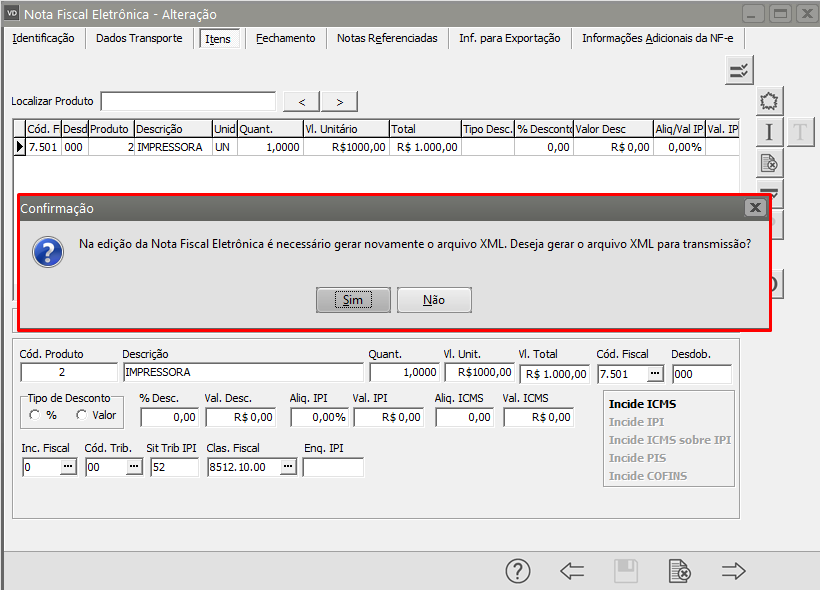
Task: Click the document delete icon in right sidebar
Action: 768,163
